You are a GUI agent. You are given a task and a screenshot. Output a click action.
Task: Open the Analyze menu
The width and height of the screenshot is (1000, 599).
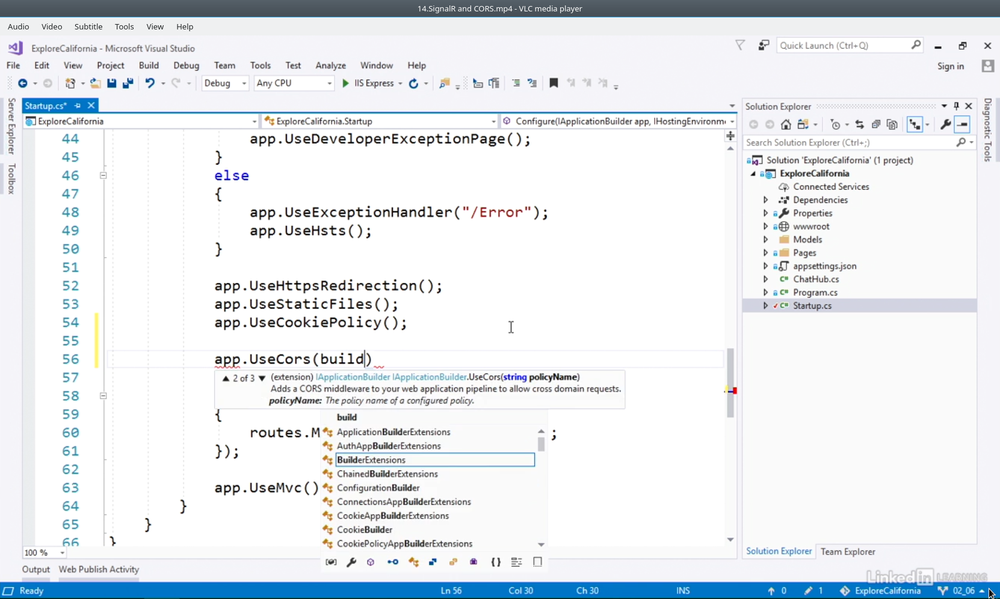(330, 65)
